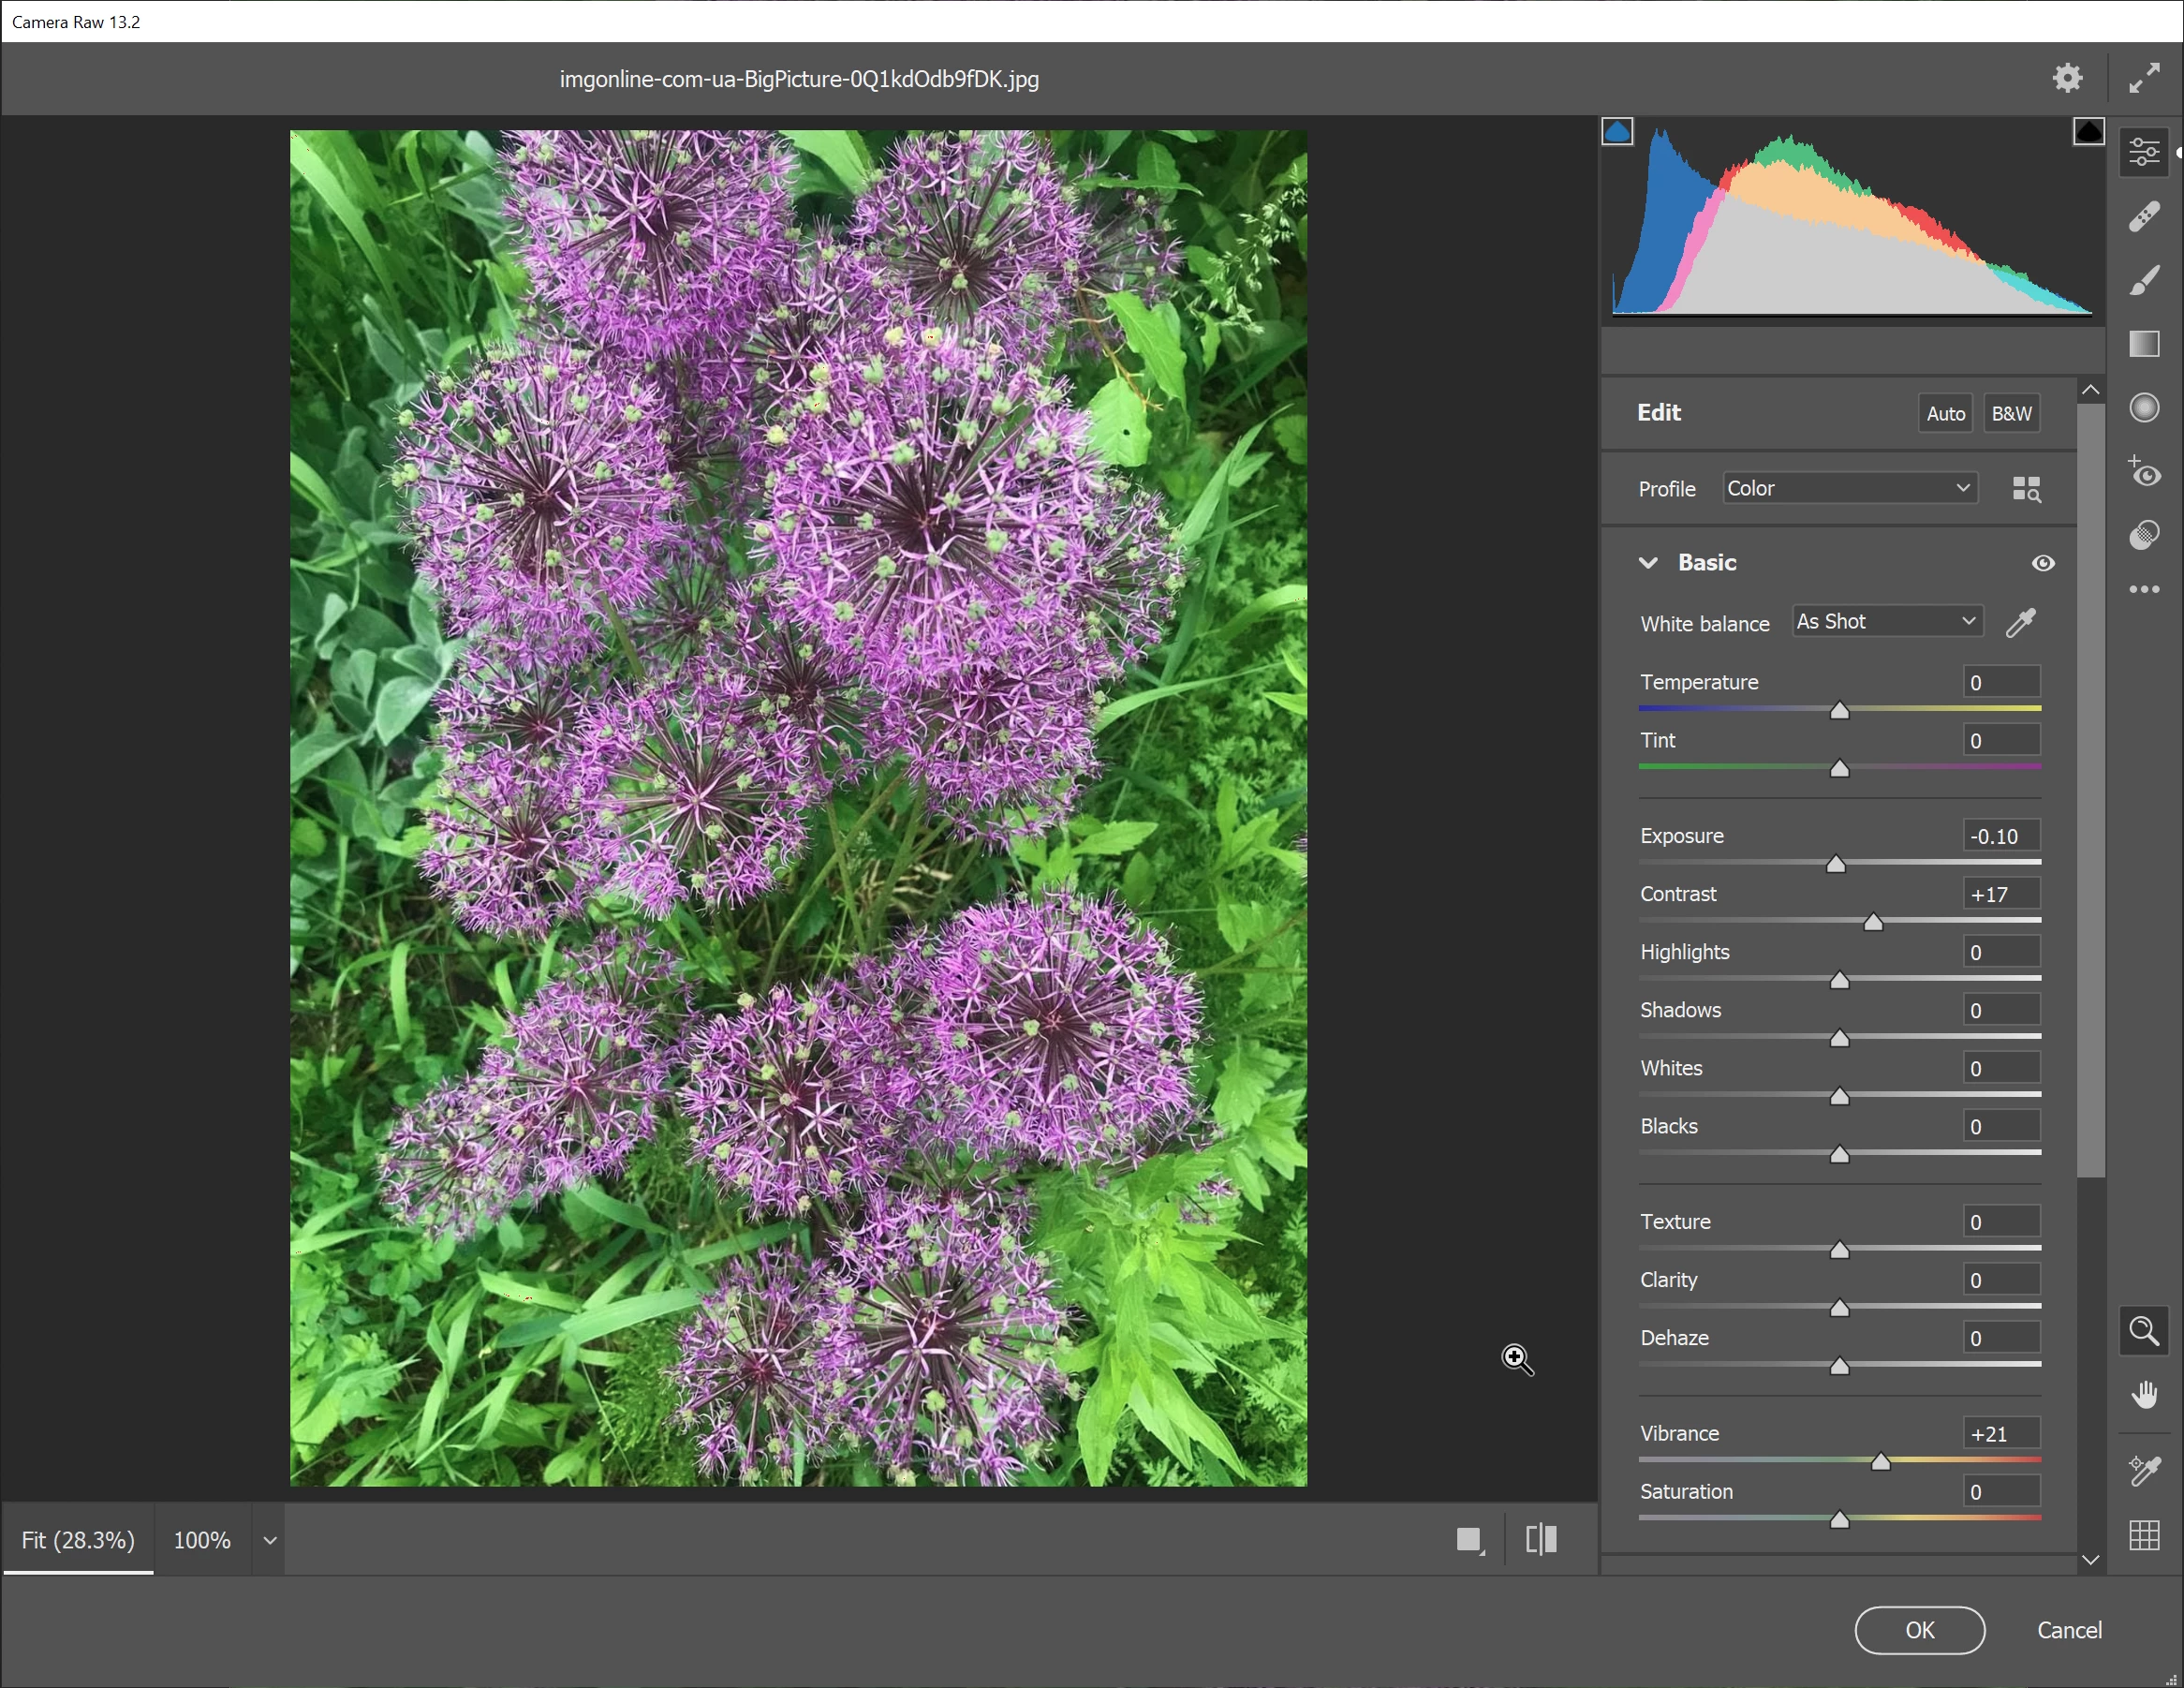Screen dimensions: 2184x1688
Task: Toggle full screen mode icon
Action: 2144,78
